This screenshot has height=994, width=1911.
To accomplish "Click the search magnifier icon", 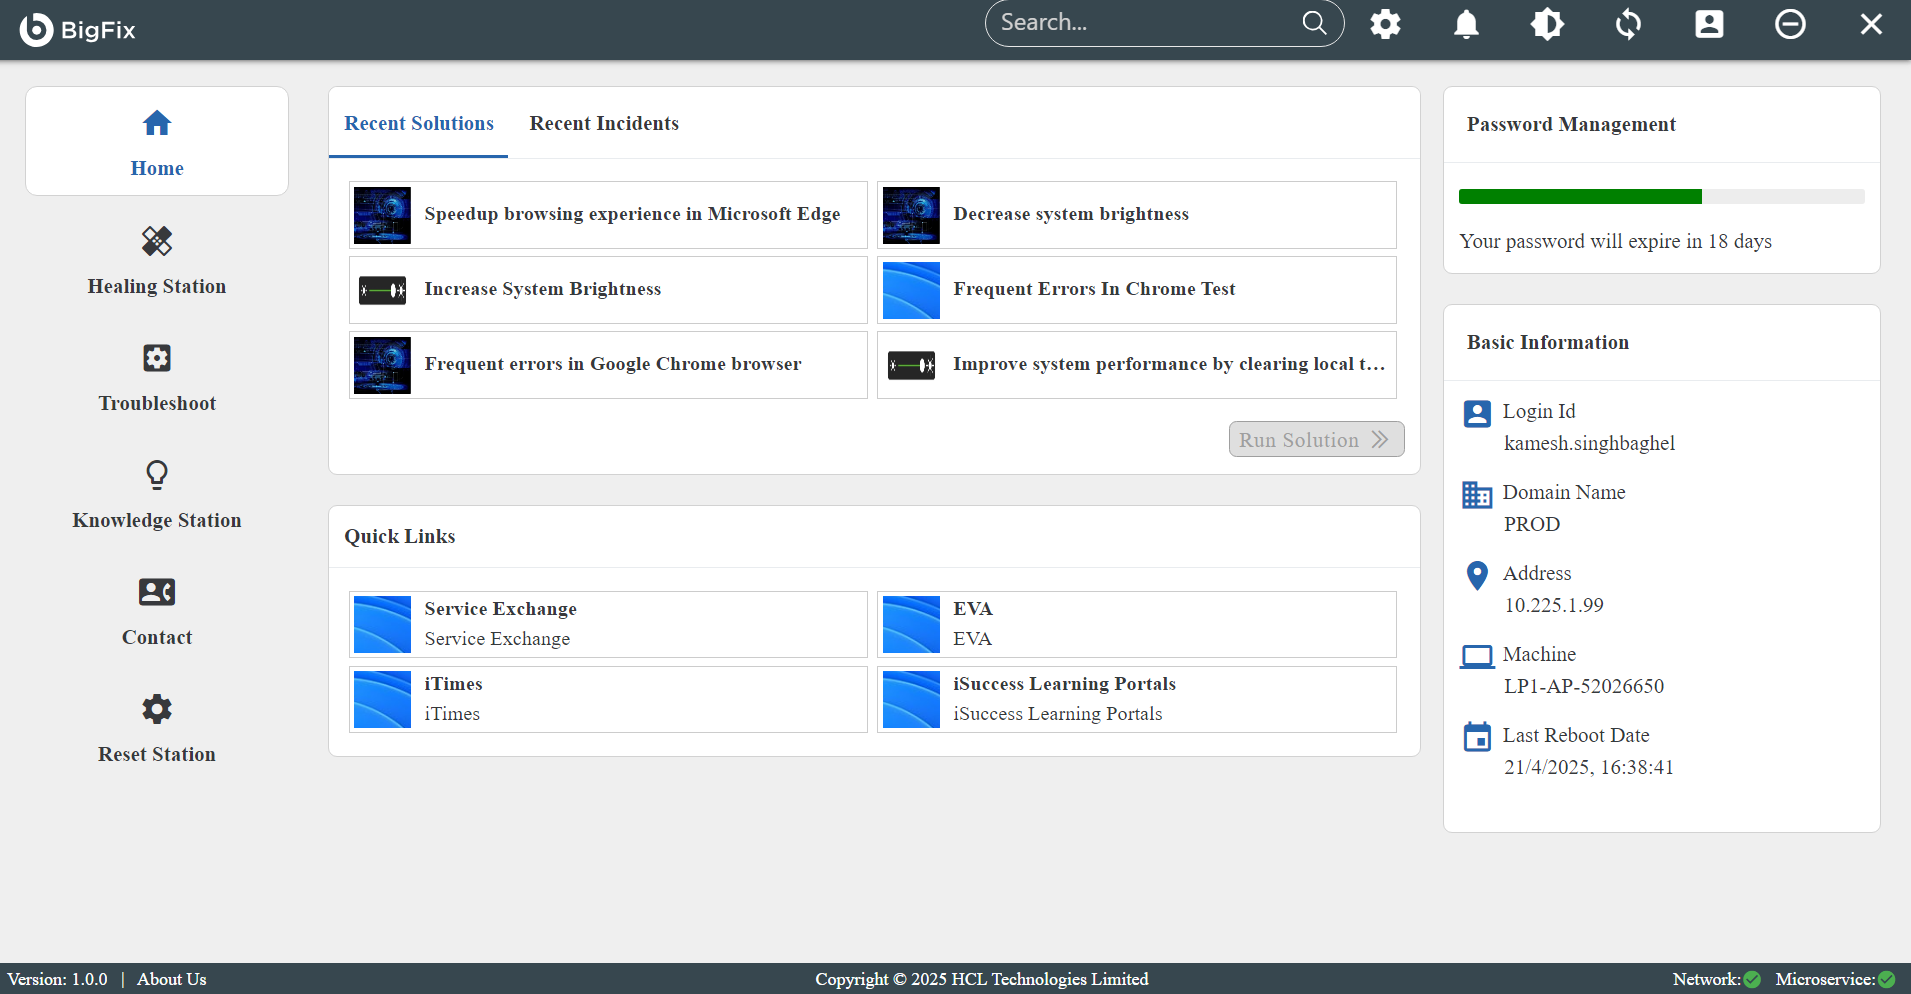I will [1314, 23].
